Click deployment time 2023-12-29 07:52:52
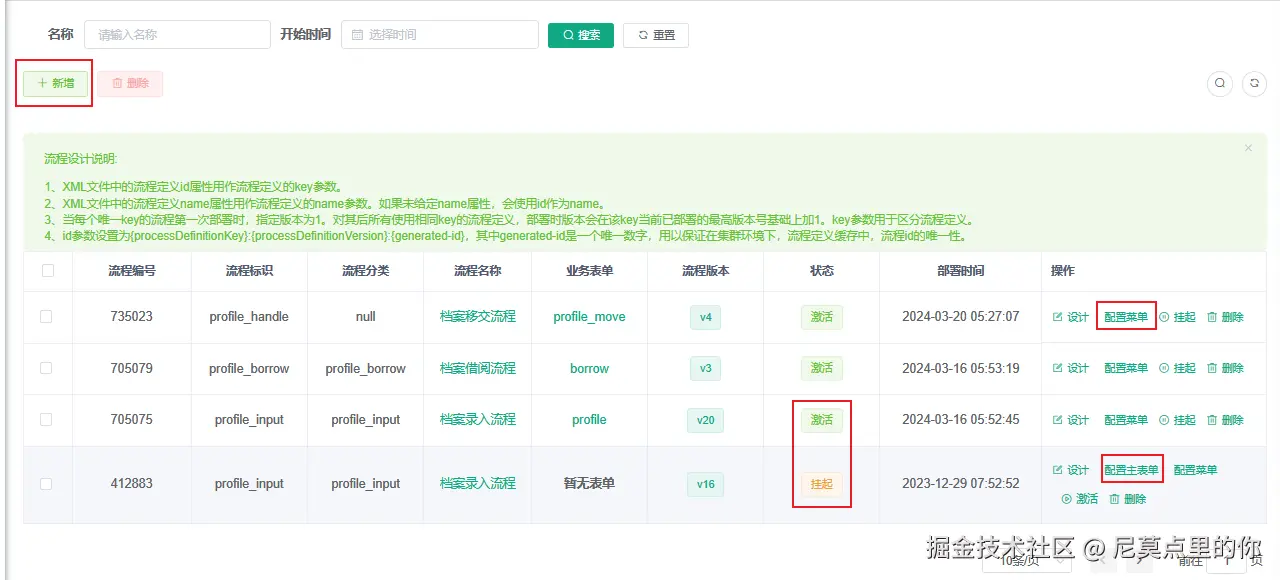This screenshot has width=1280, height=580. [960, 484]
